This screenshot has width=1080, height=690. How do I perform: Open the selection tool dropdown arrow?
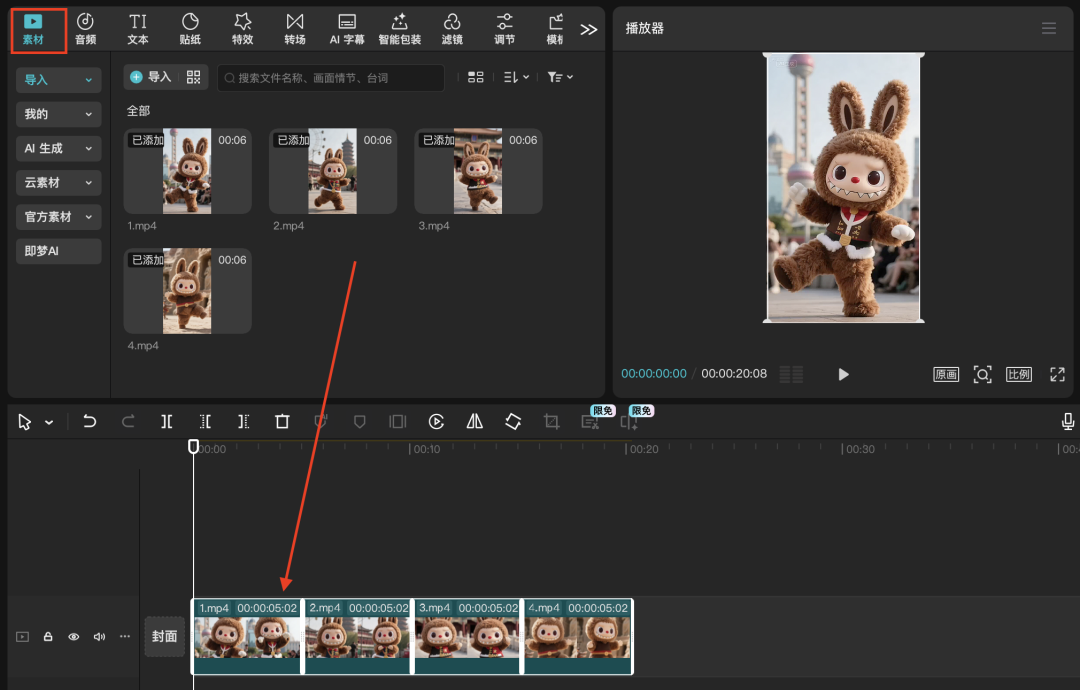click(49, 423)
